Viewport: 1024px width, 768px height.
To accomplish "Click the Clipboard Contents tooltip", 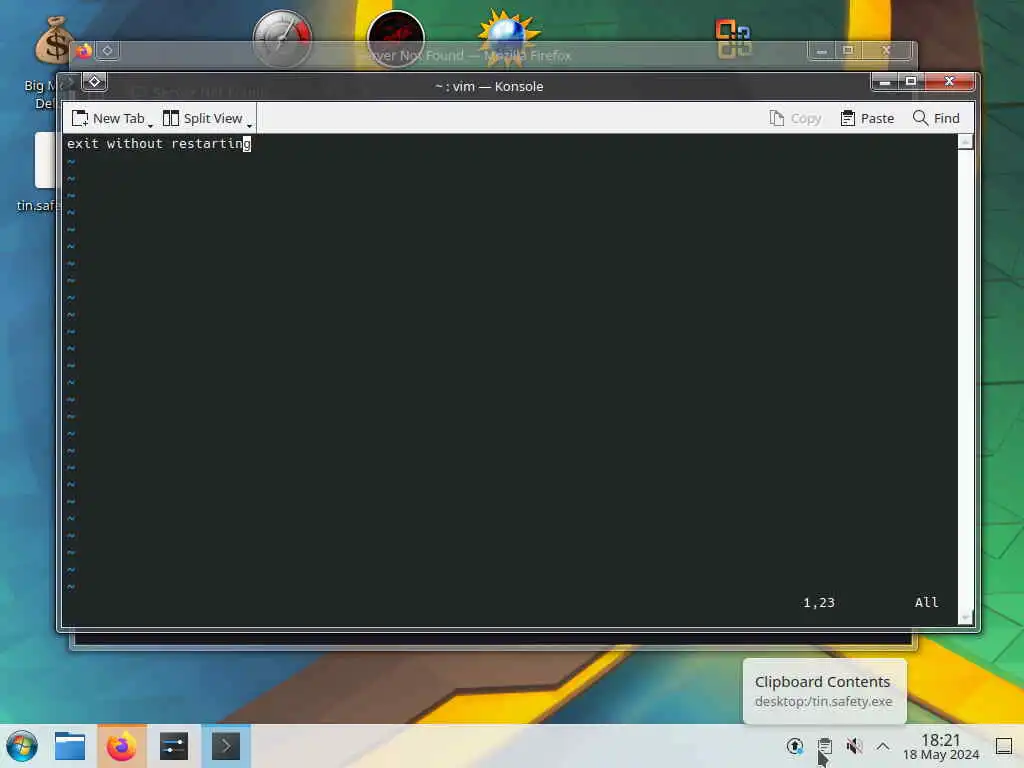I will (x=824, y=691).
